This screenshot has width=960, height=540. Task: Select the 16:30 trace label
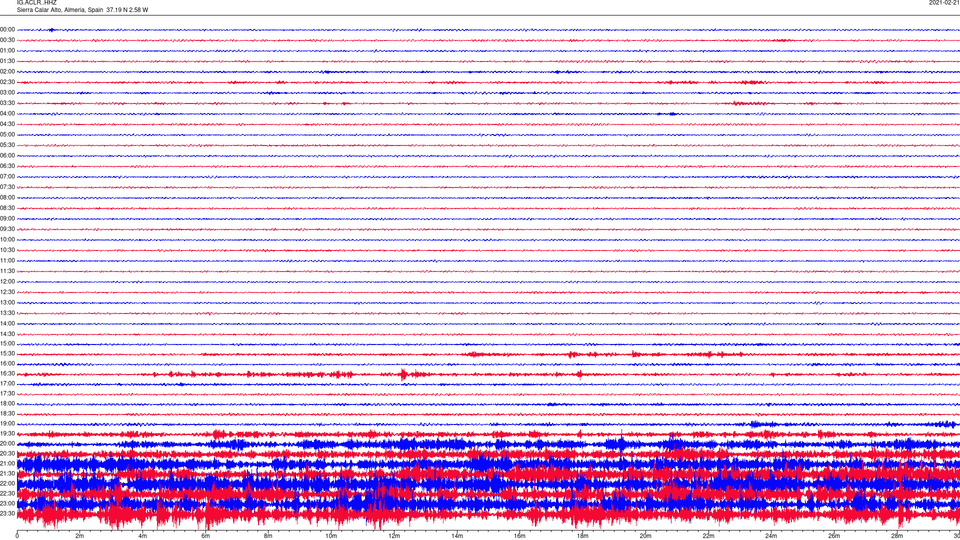pyautogui.click(x=7, y=373)
